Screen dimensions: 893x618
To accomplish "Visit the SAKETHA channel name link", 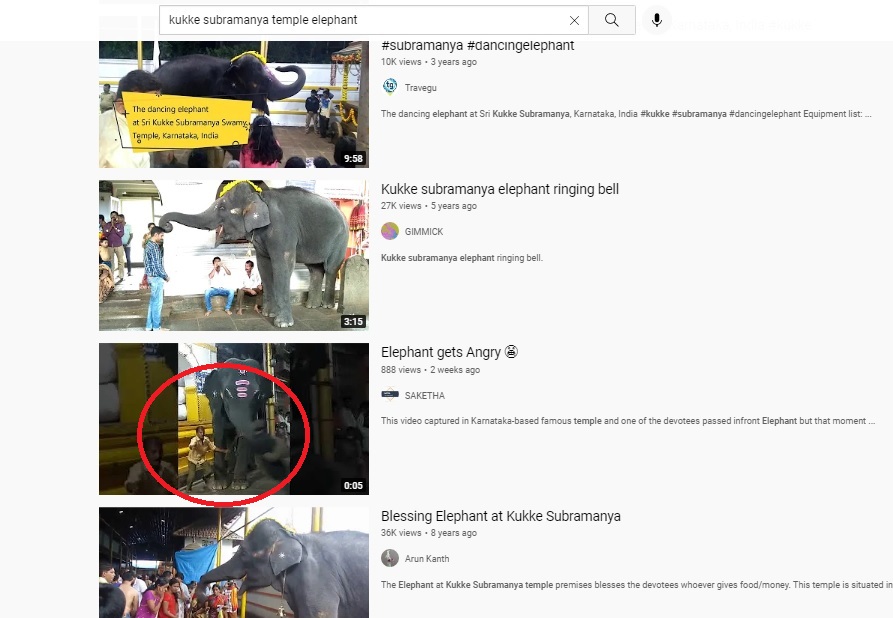I will click(425, 395).
